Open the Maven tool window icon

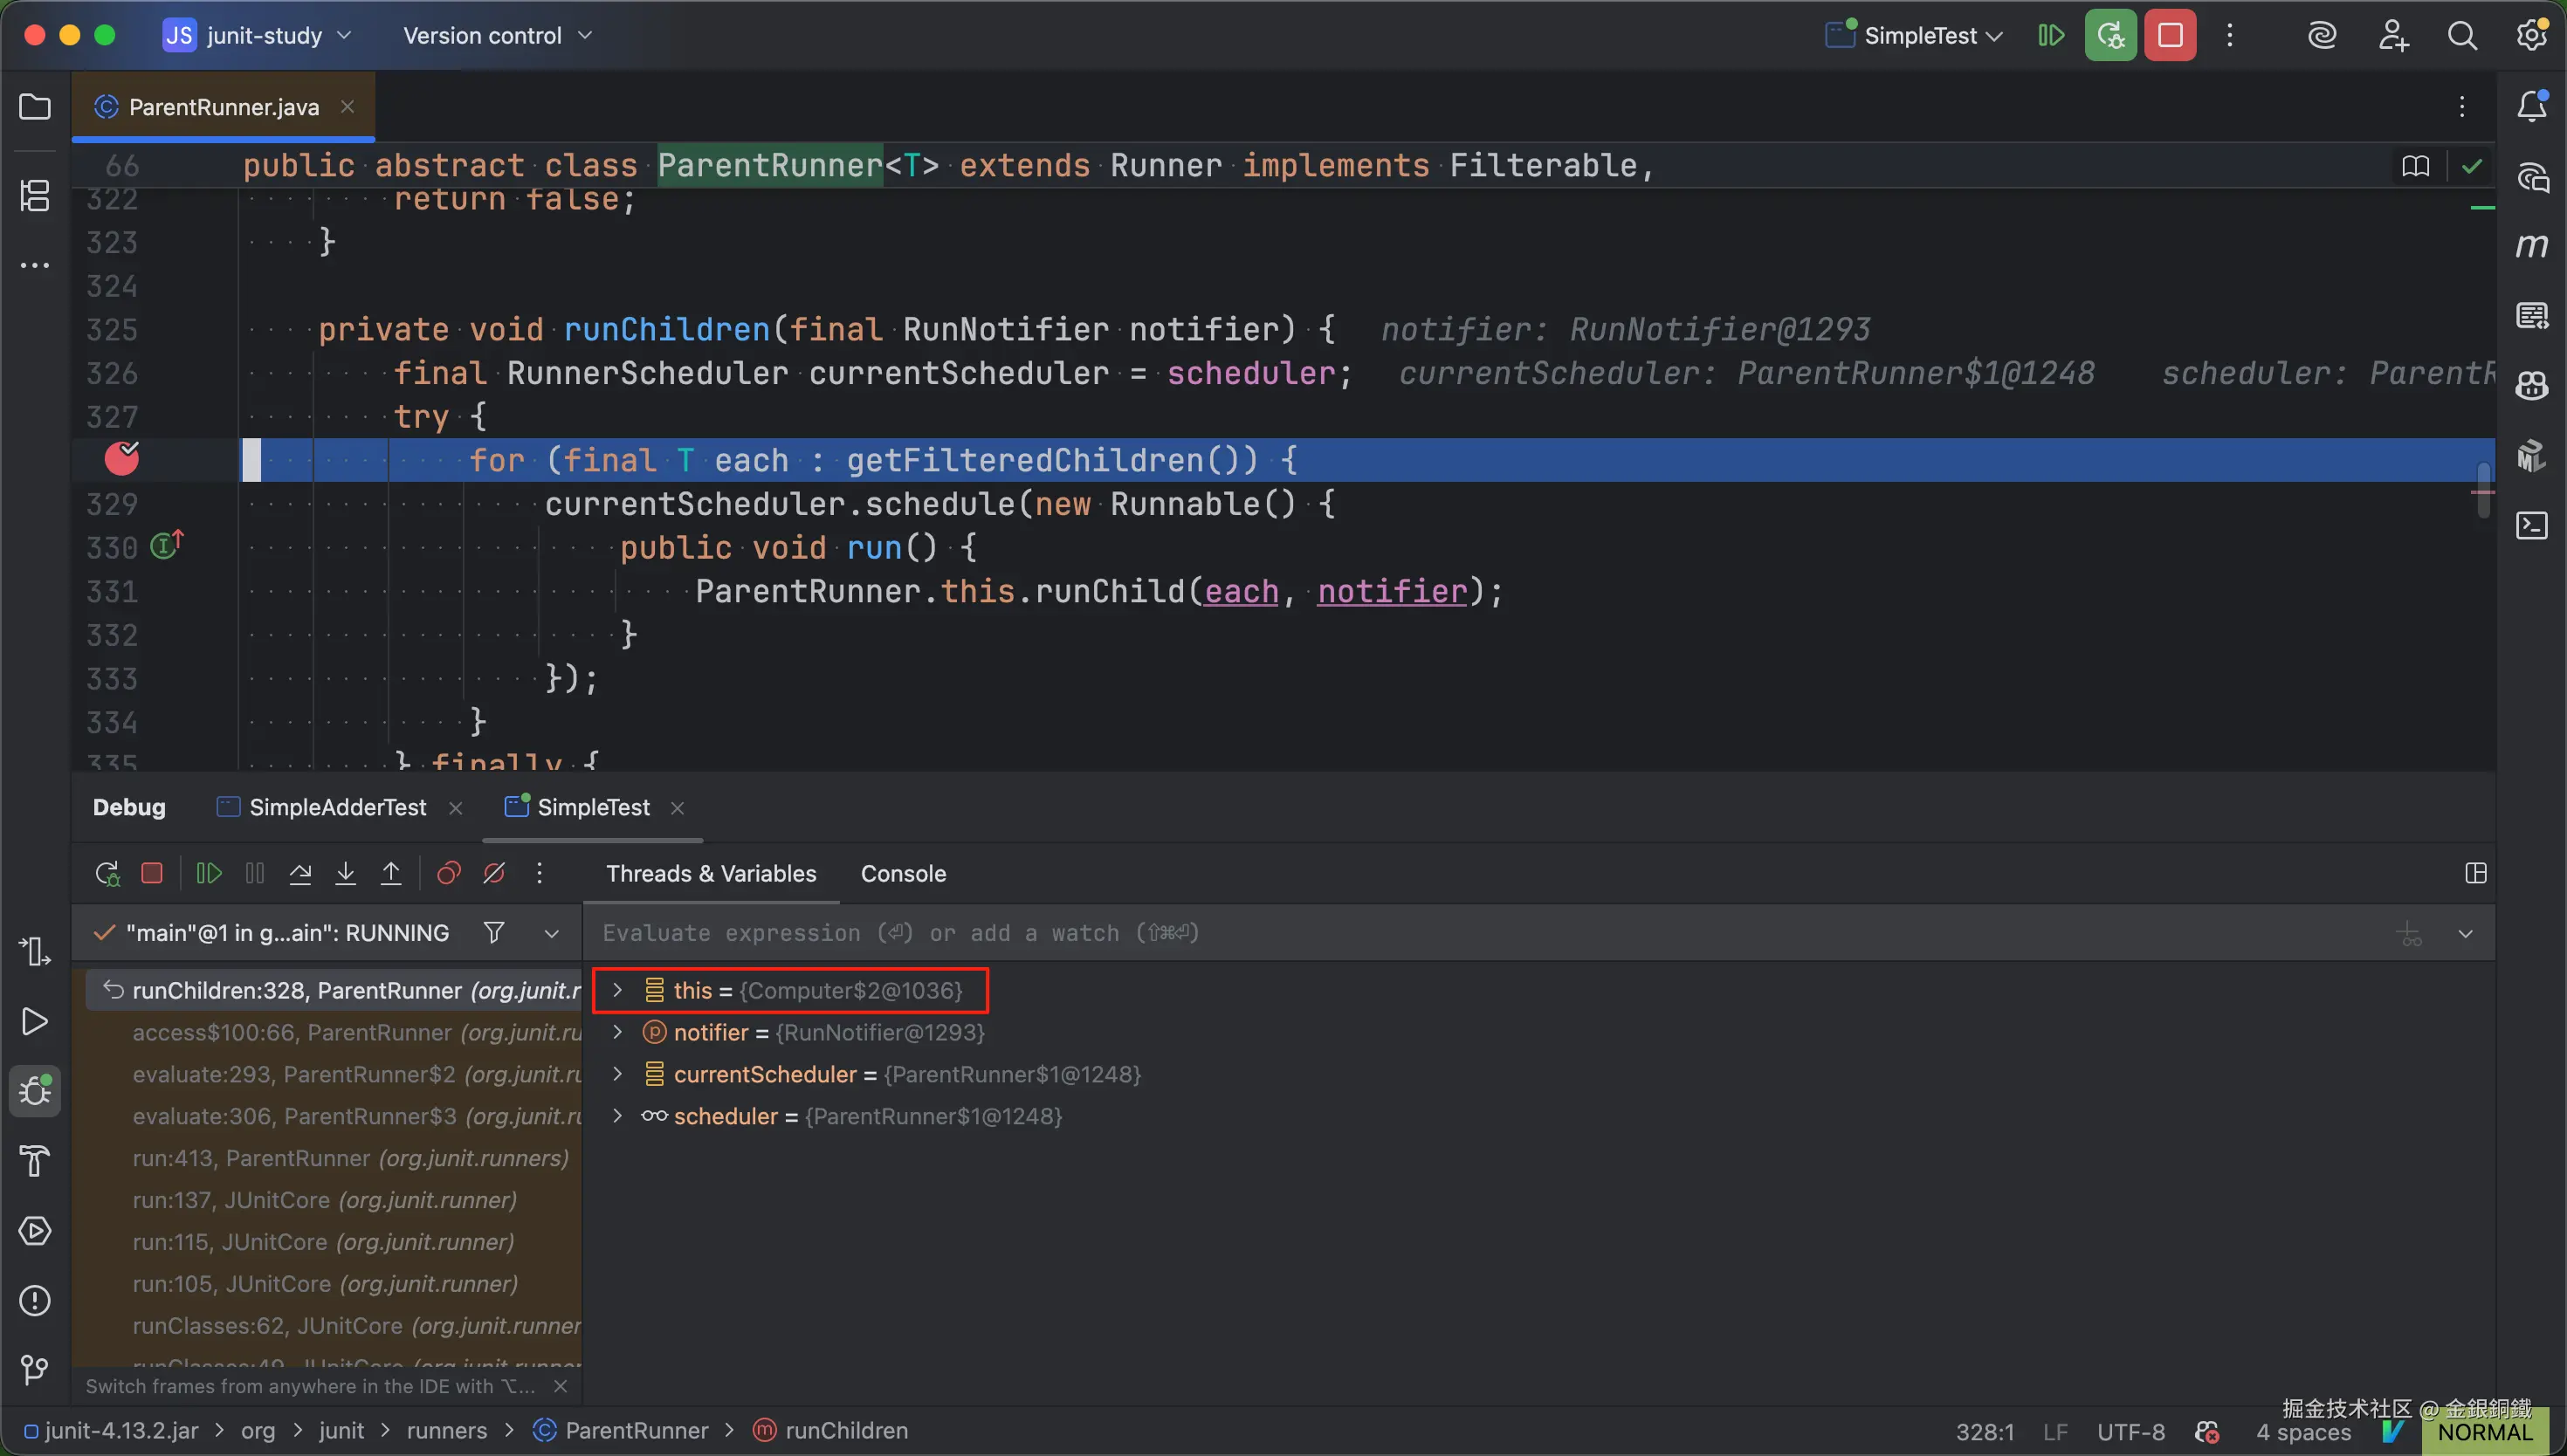2531,246
